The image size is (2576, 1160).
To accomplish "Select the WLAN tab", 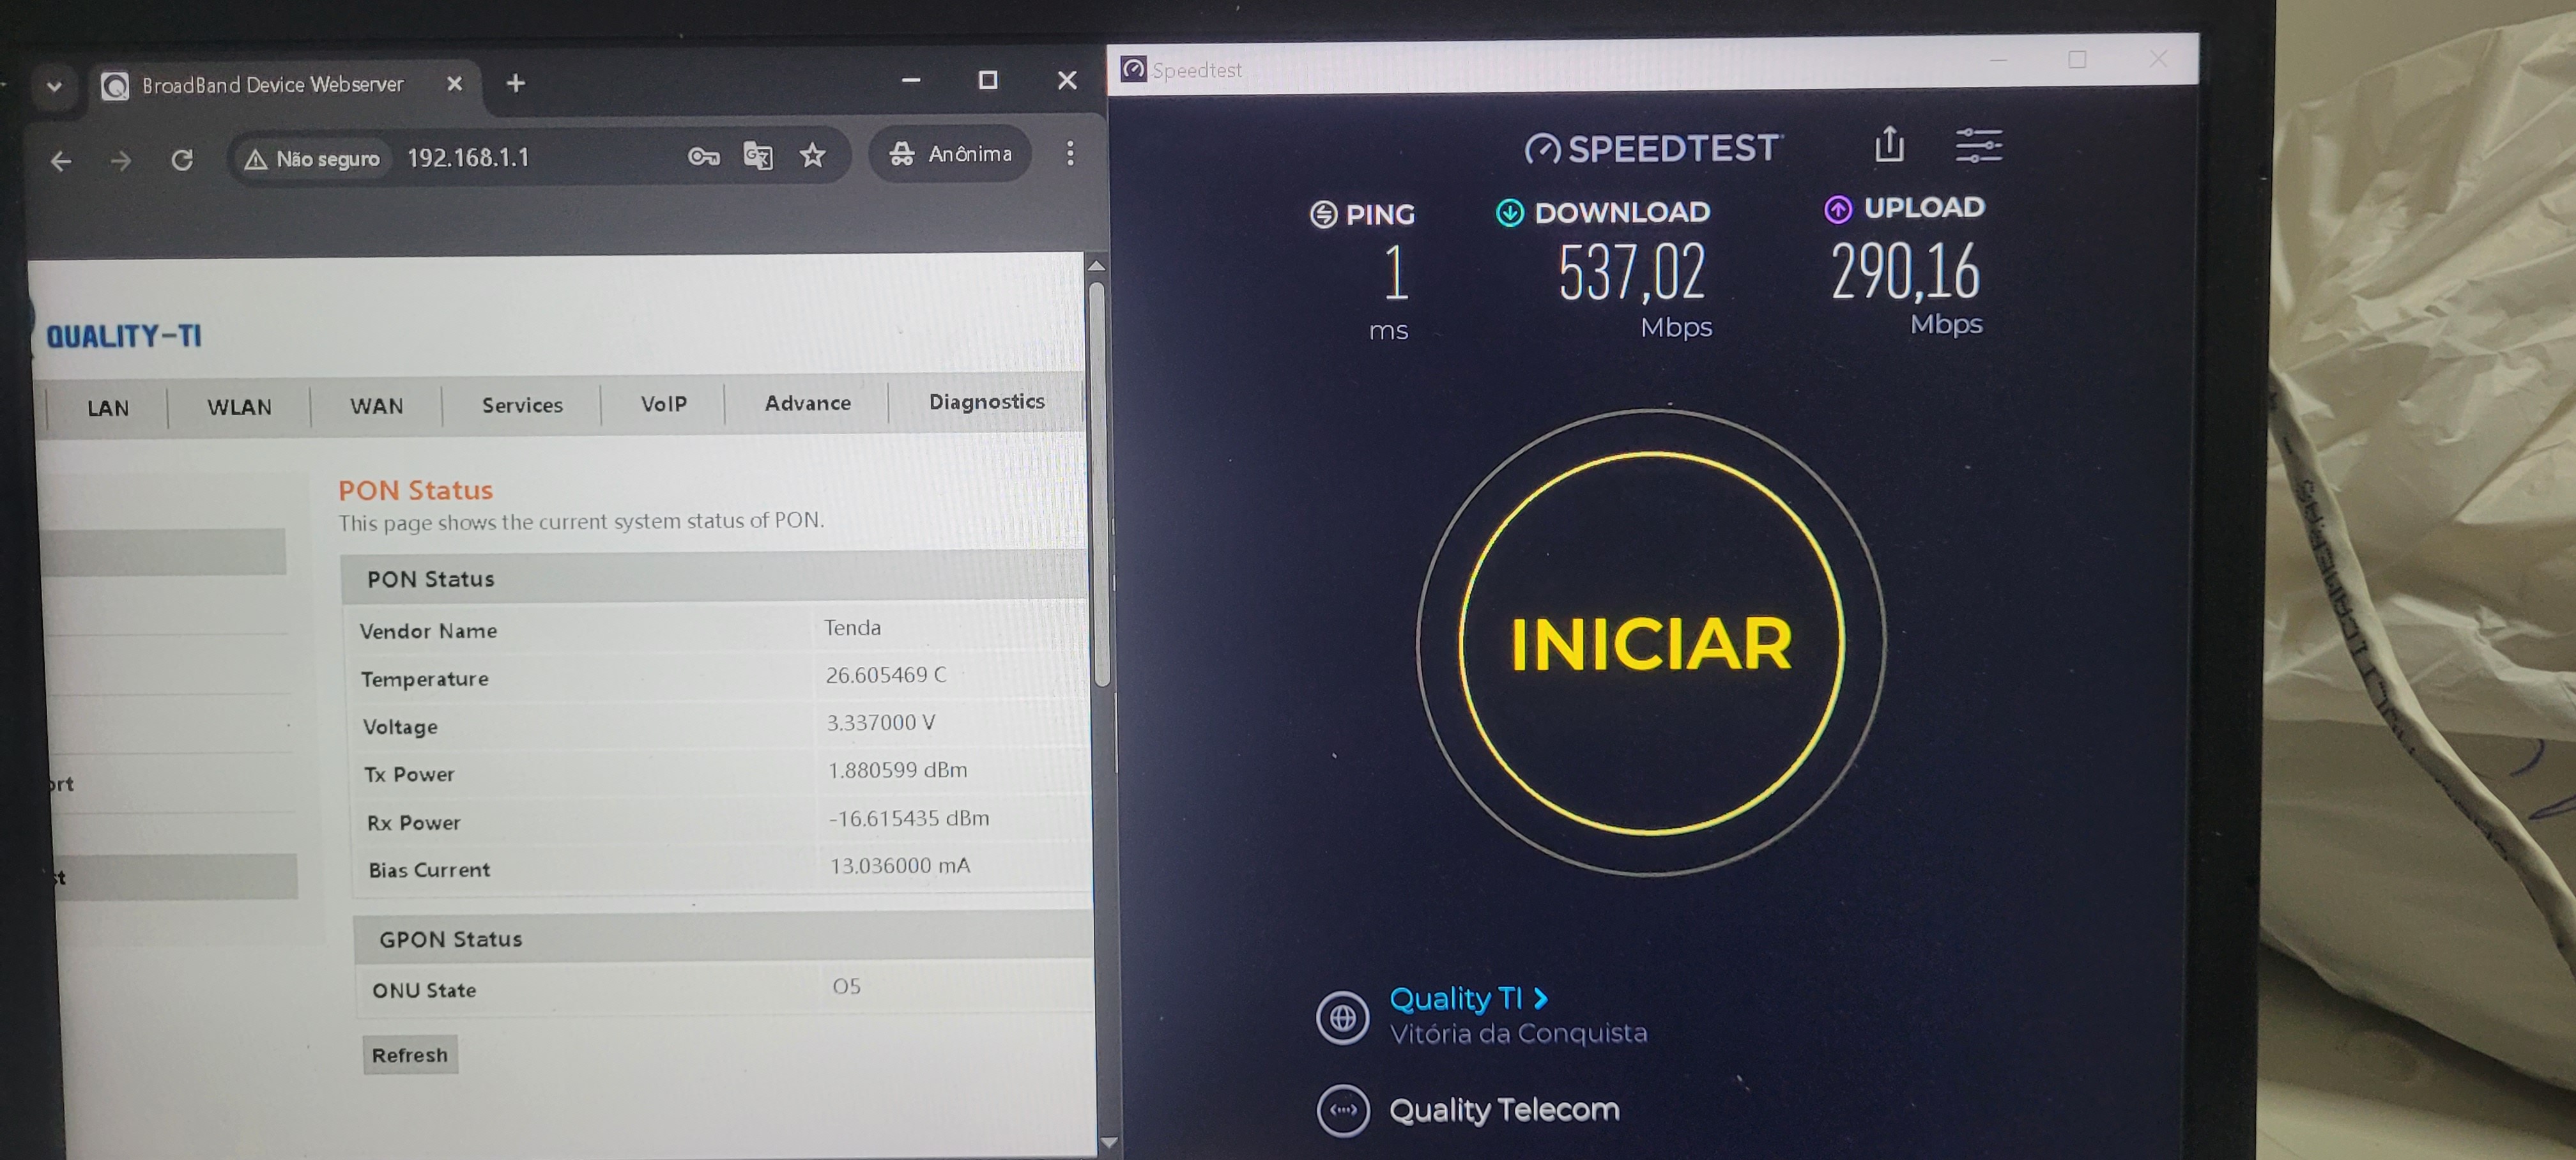I will [x=239, y=407].
